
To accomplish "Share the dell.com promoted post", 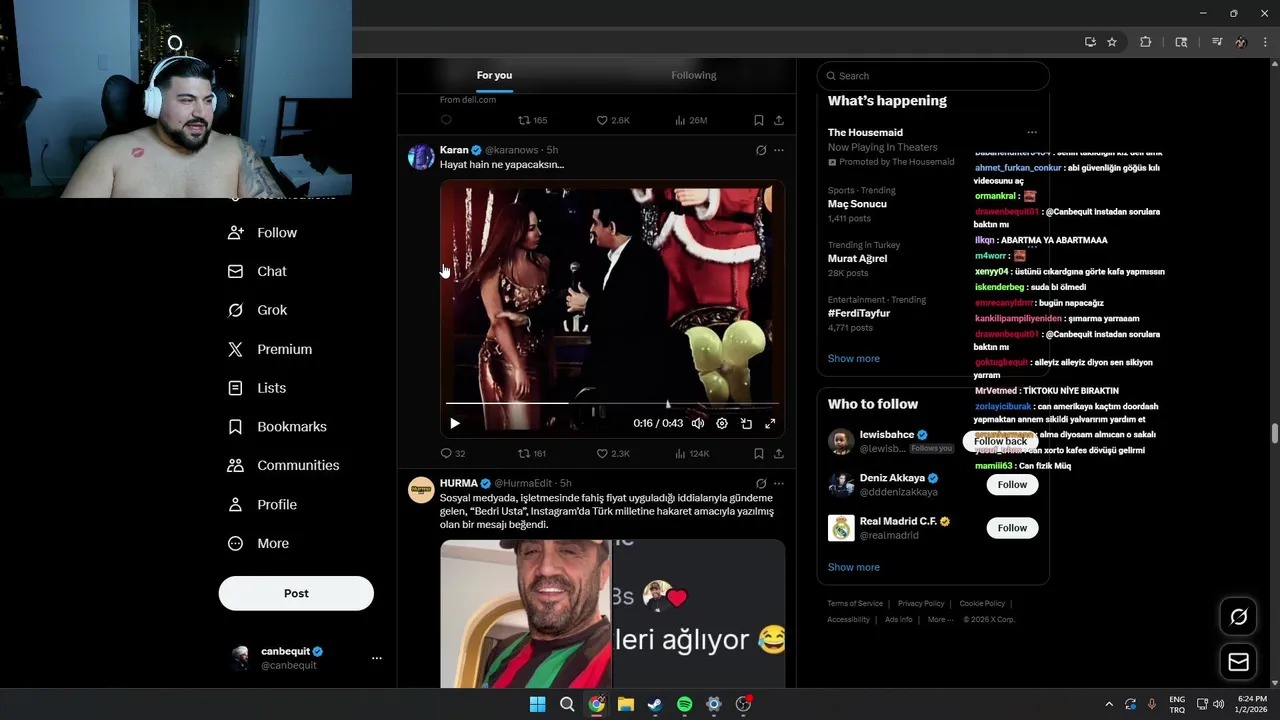I will 779,120.
